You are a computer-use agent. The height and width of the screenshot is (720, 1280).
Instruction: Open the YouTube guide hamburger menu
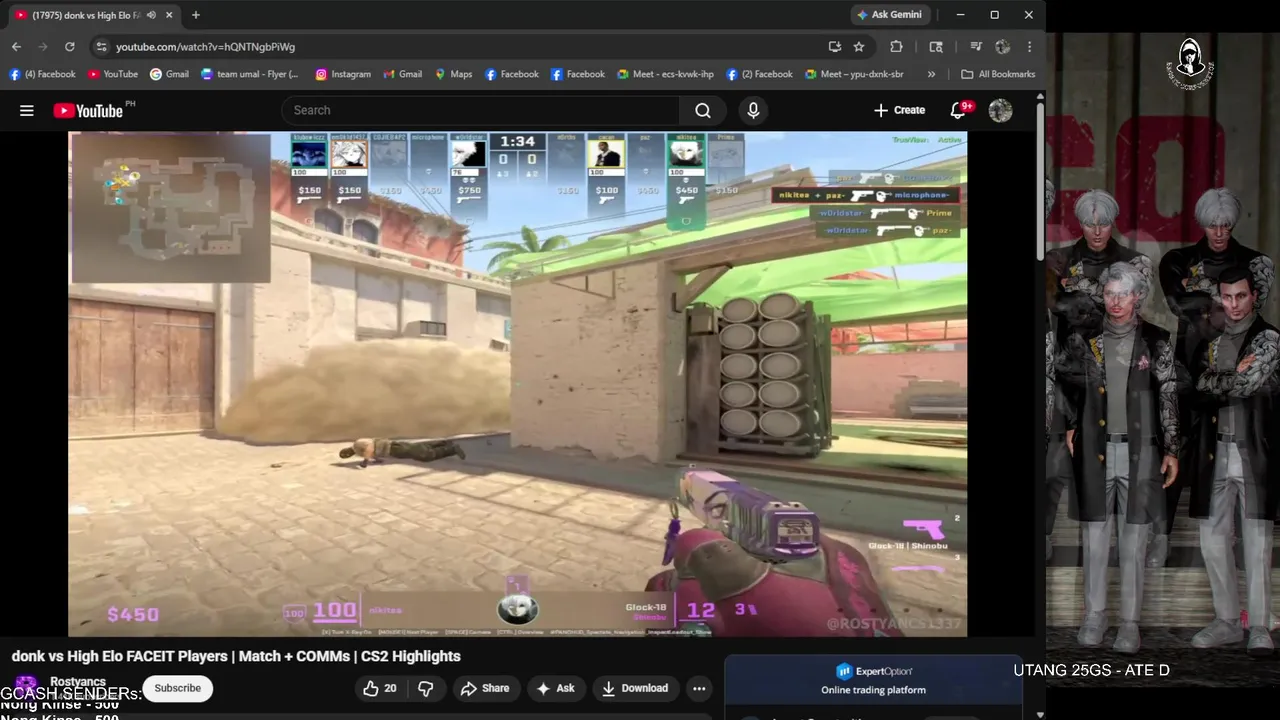tap(27, 111)
